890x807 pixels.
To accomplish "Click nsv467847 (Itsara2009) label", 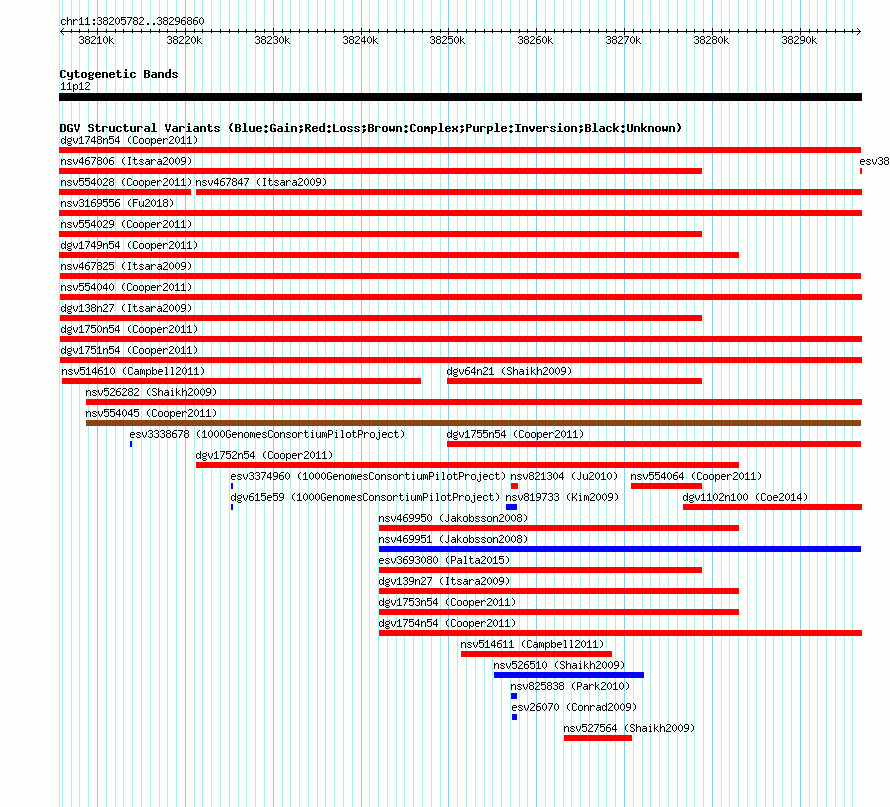I will pyautogui.click(x=261, y=182).
